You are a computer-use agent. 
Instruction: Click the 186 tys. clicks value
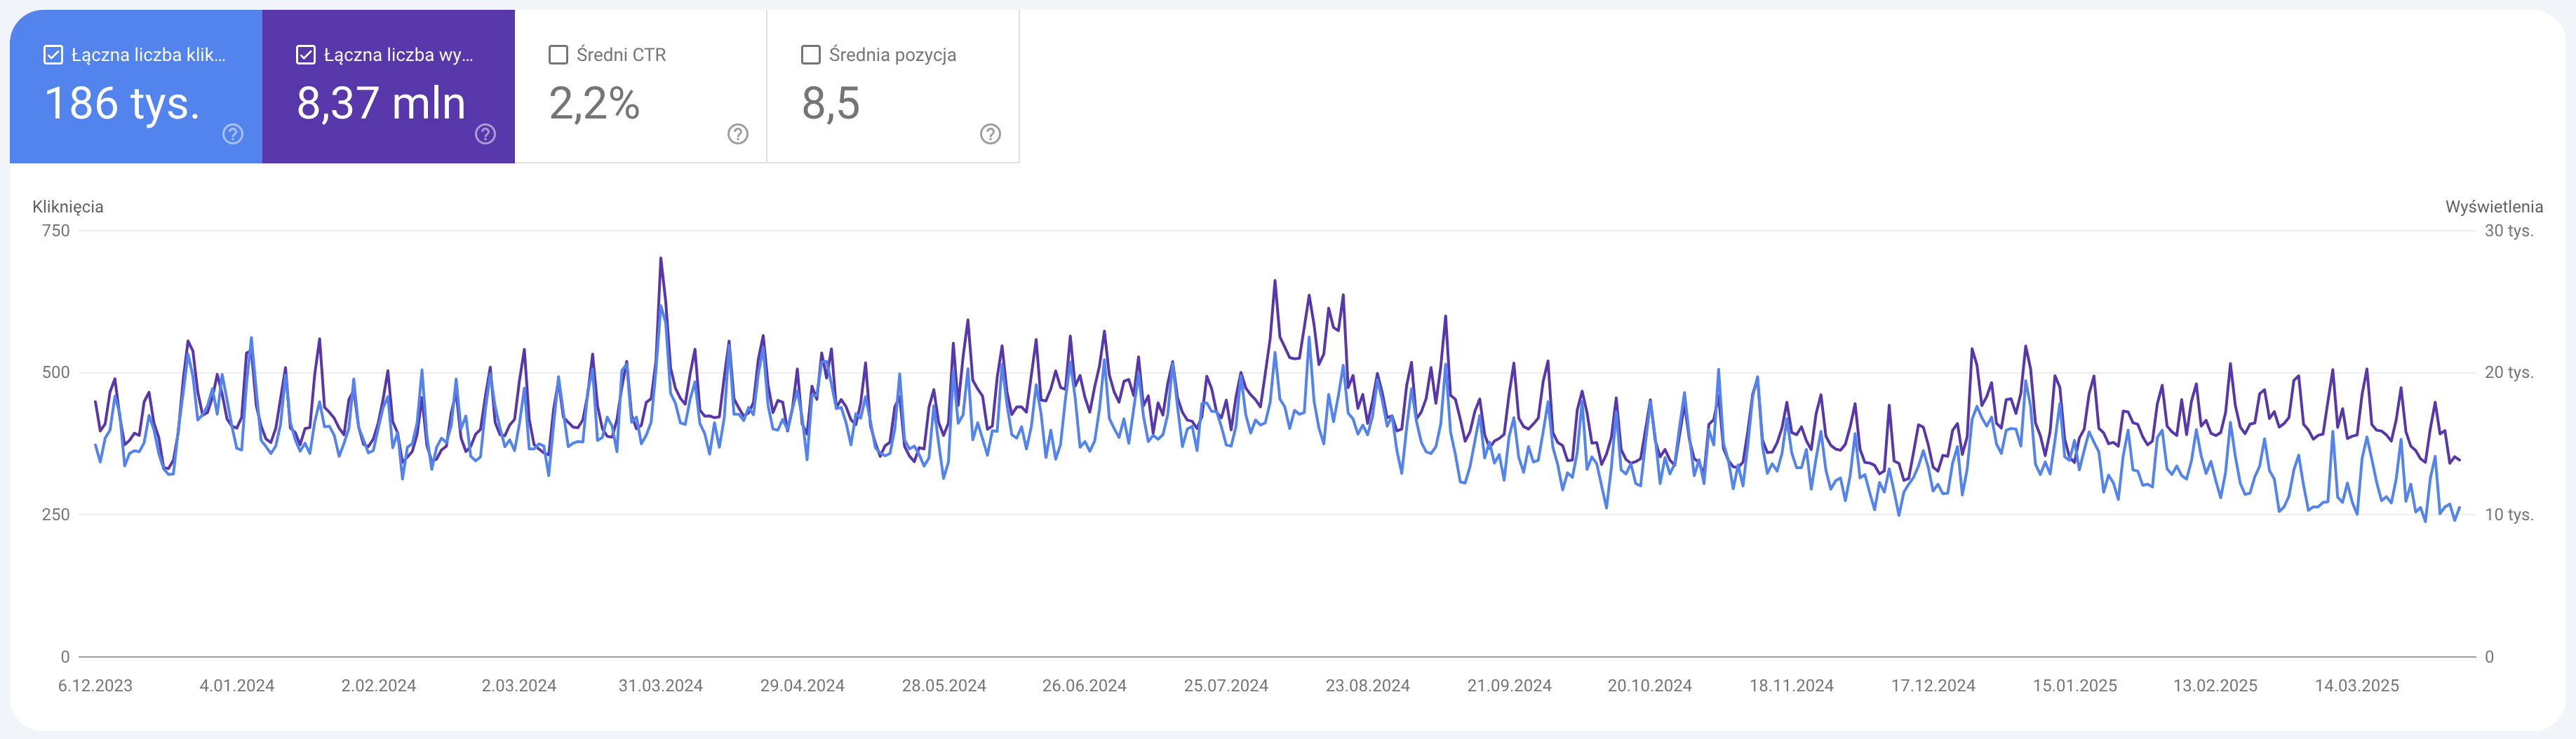click(x=122, y=104)
